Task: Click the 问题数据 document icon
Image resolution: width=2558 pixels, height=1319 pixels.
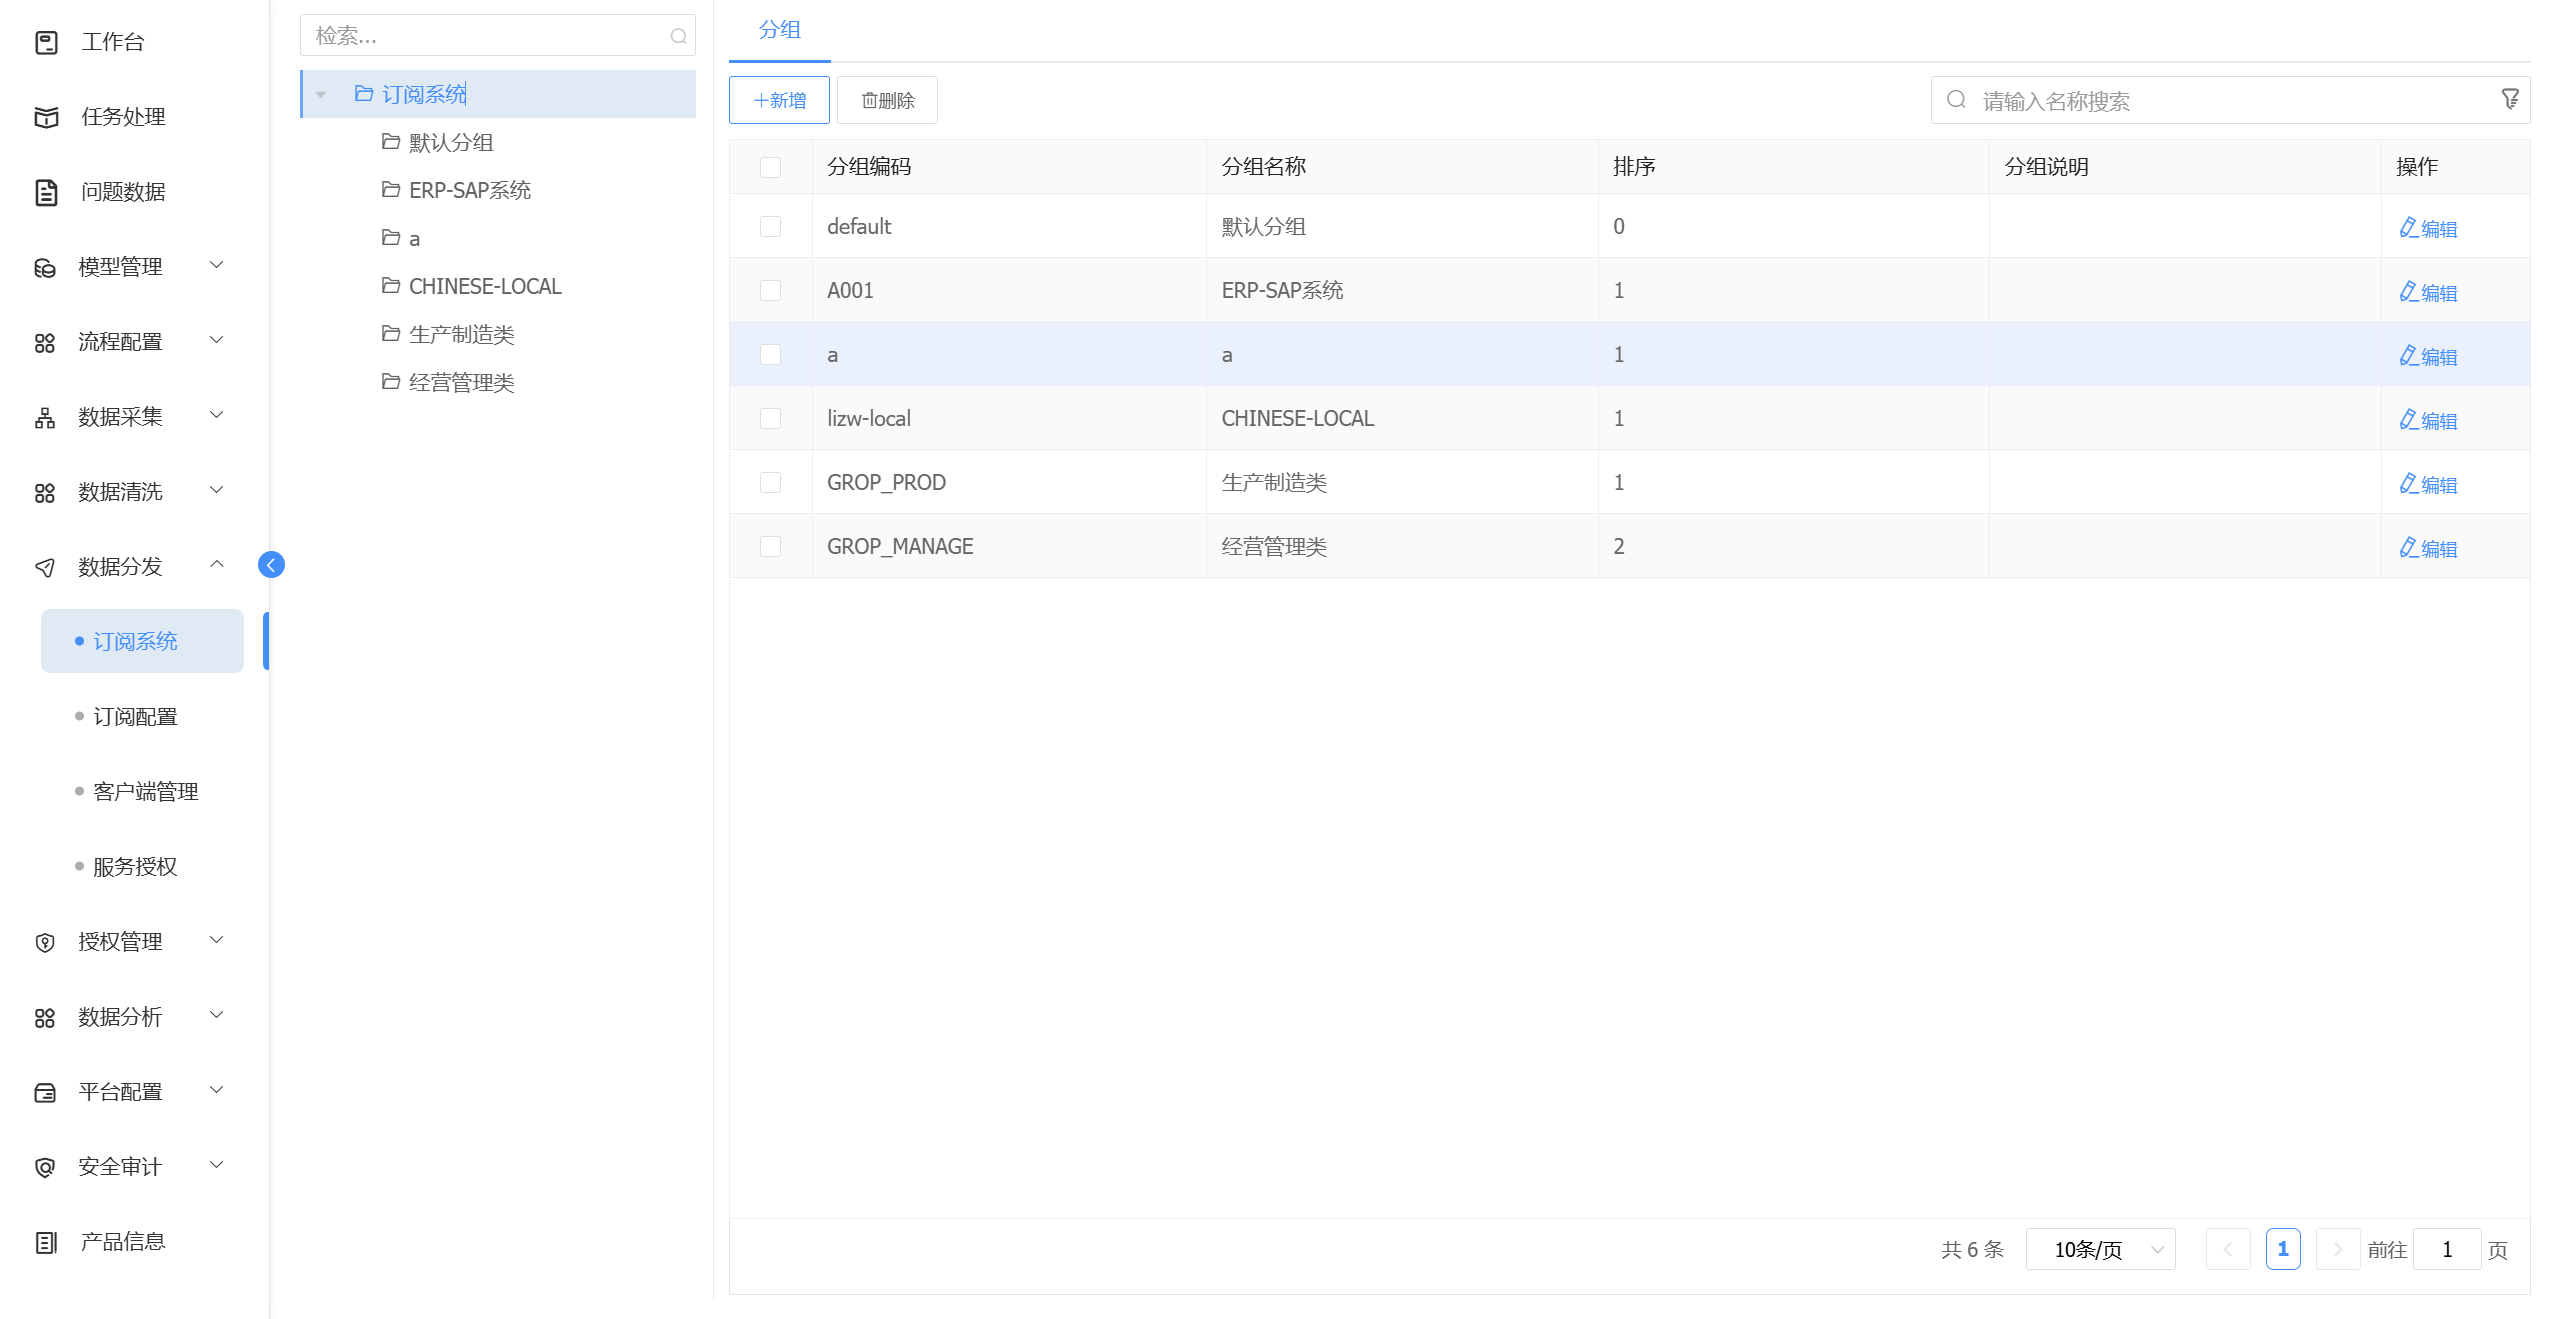Action: point(46,192)
